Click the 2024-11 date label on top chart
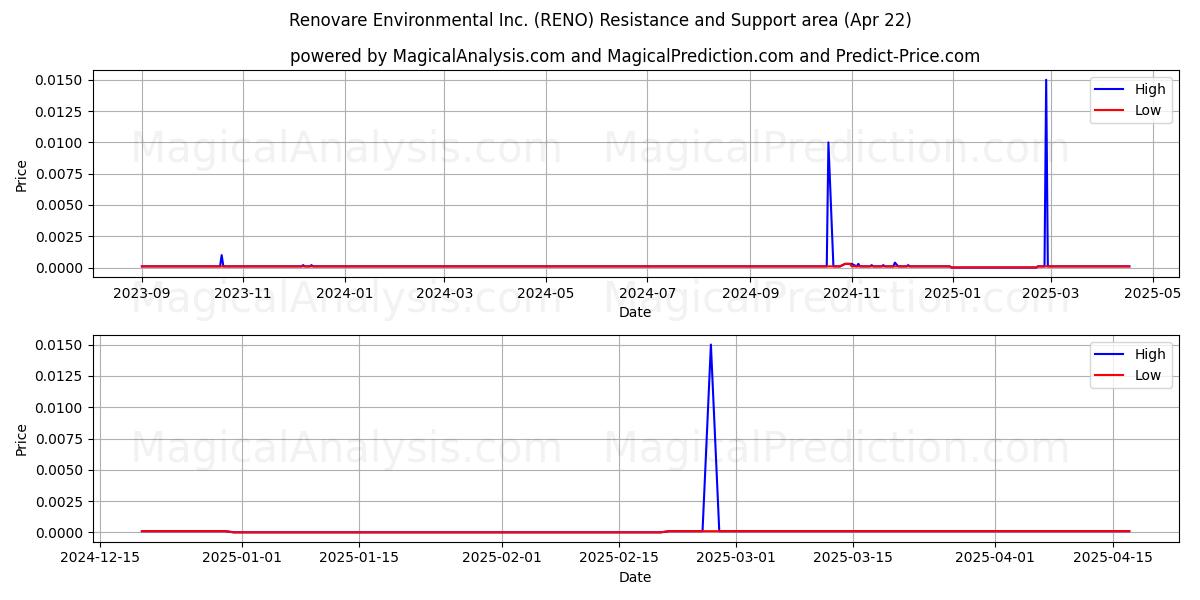 (x=851, y=293)
